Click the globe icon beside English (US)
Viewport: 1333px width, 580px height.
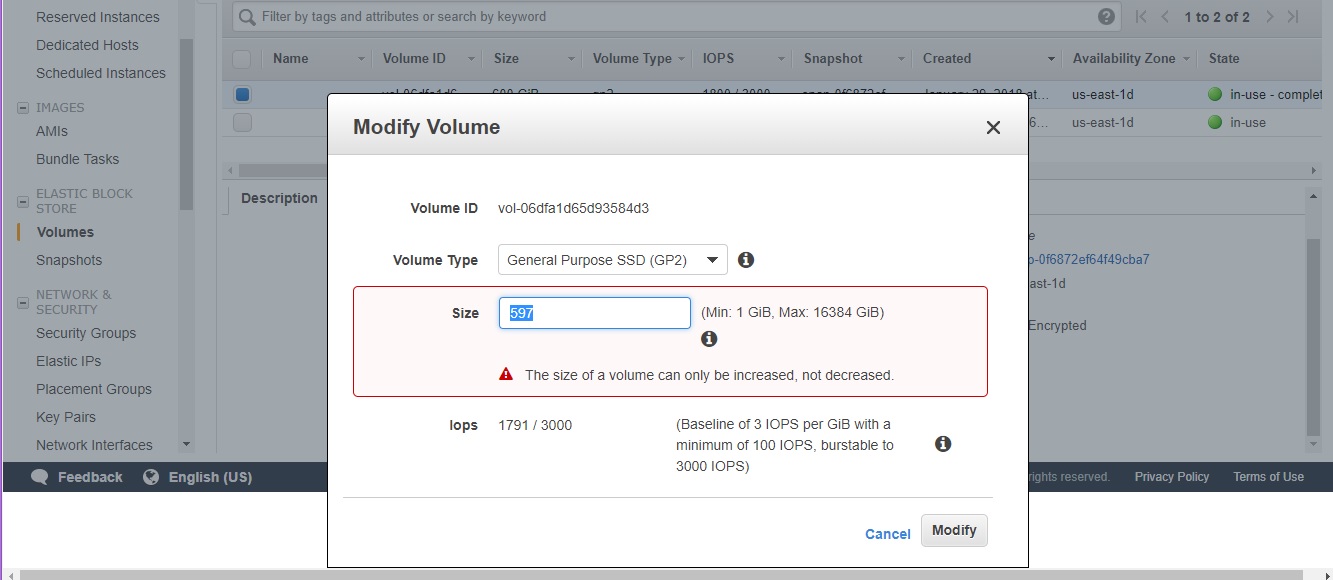[x=150, y=477]
